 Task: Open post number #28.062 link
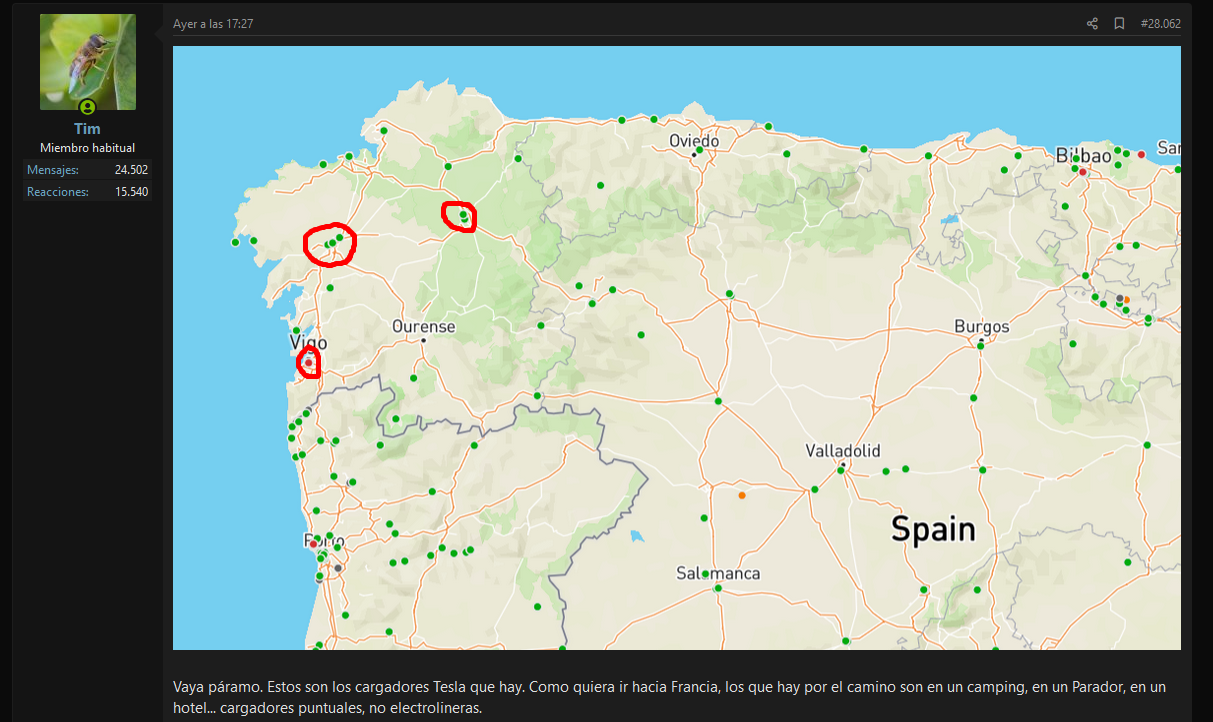pos(1160,24)
